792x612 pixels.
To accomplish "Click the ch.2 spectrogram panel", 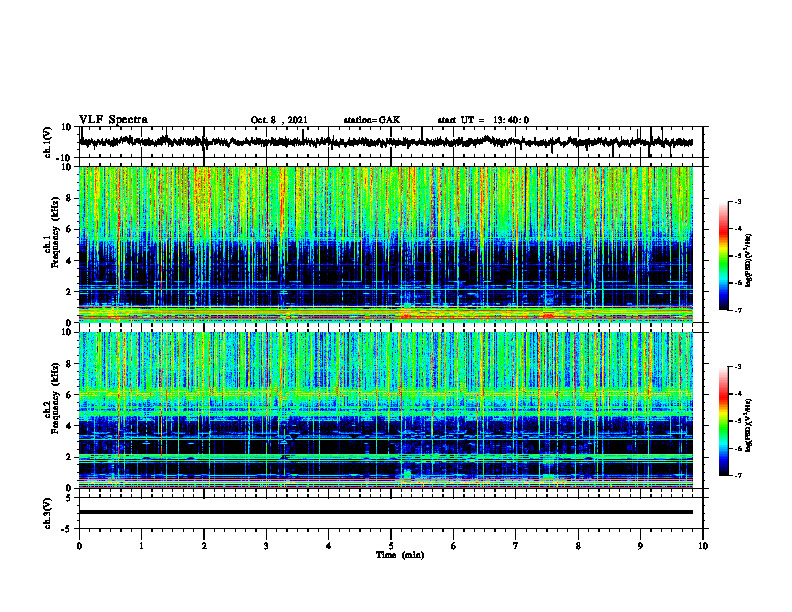I will 386,410.
